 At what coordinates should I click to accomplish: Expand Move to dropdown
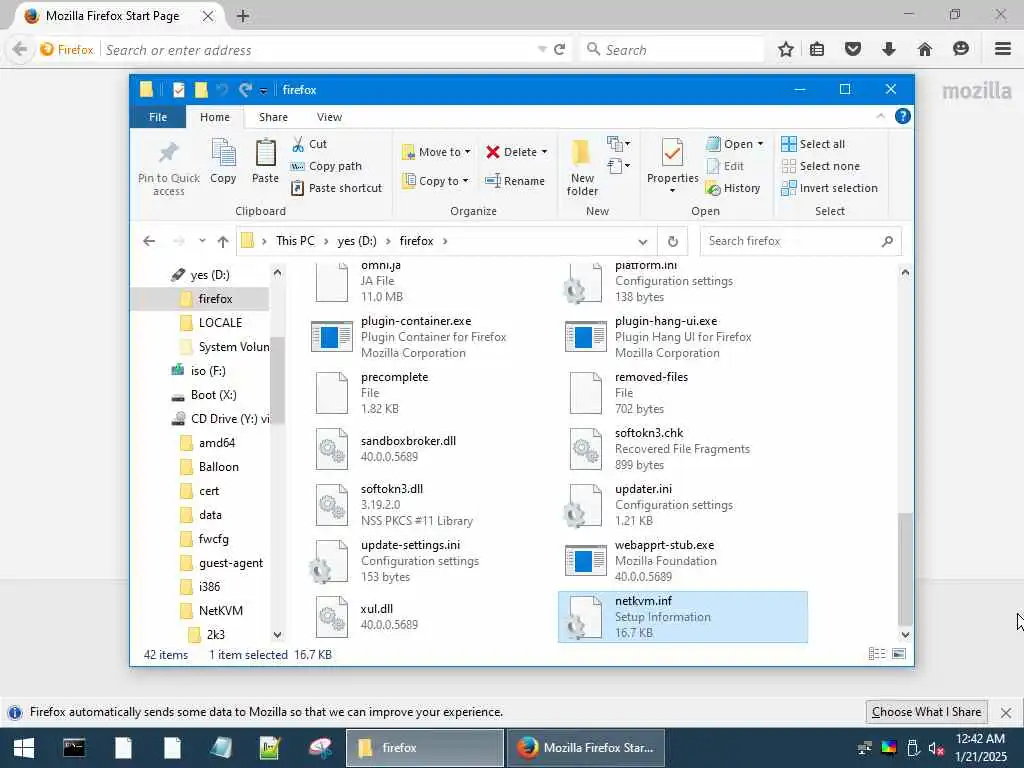(468, 152)
